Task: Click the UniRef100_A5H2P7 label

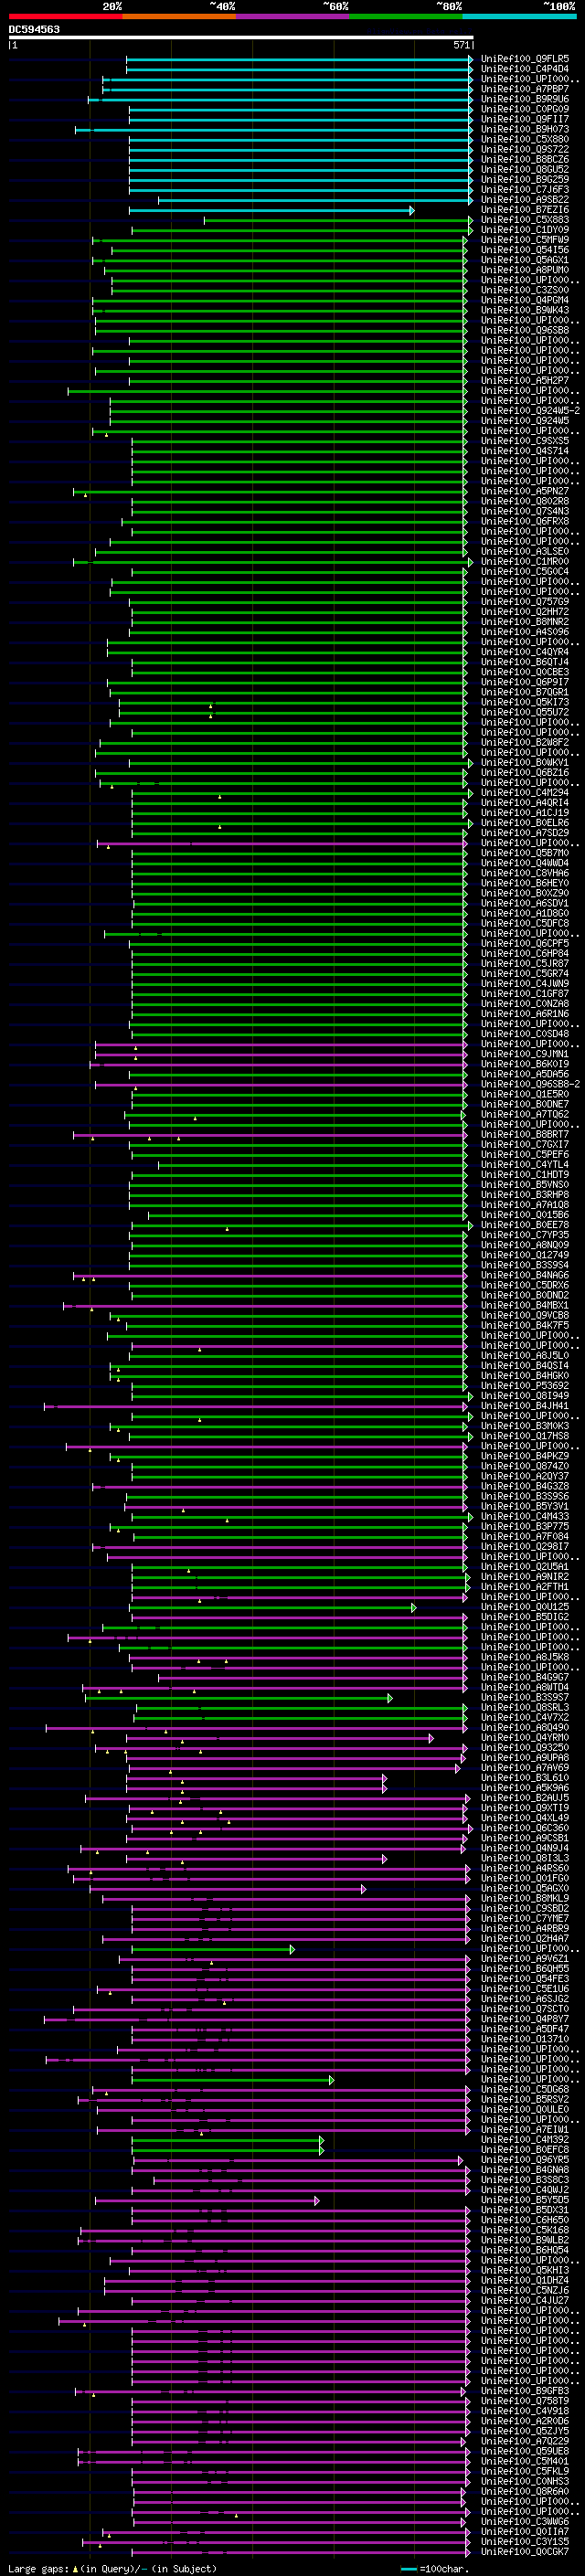Action: [x=525, y=381]
